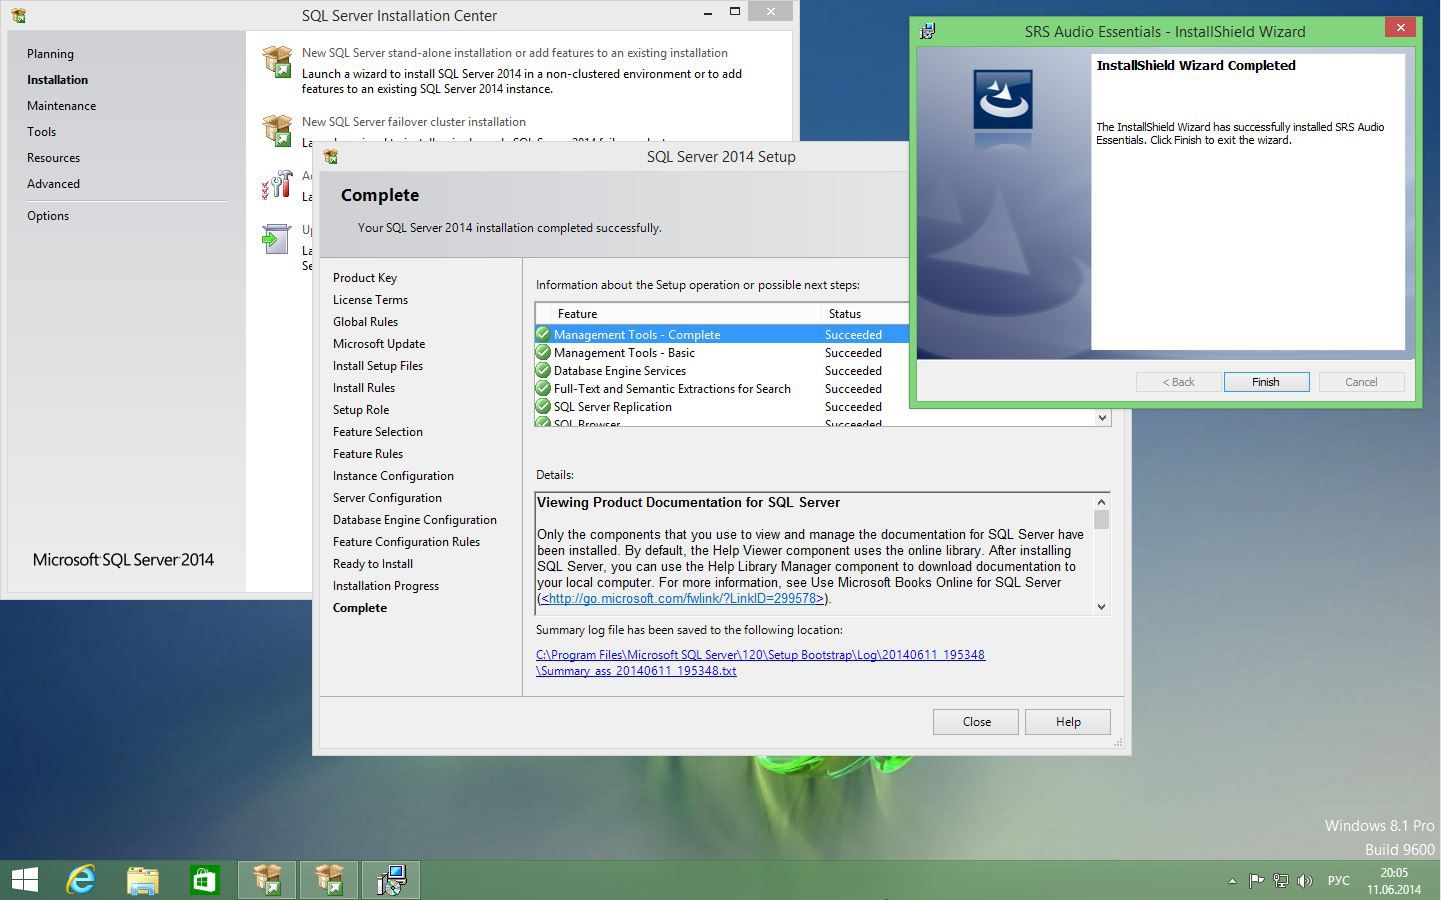Click add node tools icon in Installation Center
The width and height of the screenshot is (1441, 900).
click(x=277, y=184)
